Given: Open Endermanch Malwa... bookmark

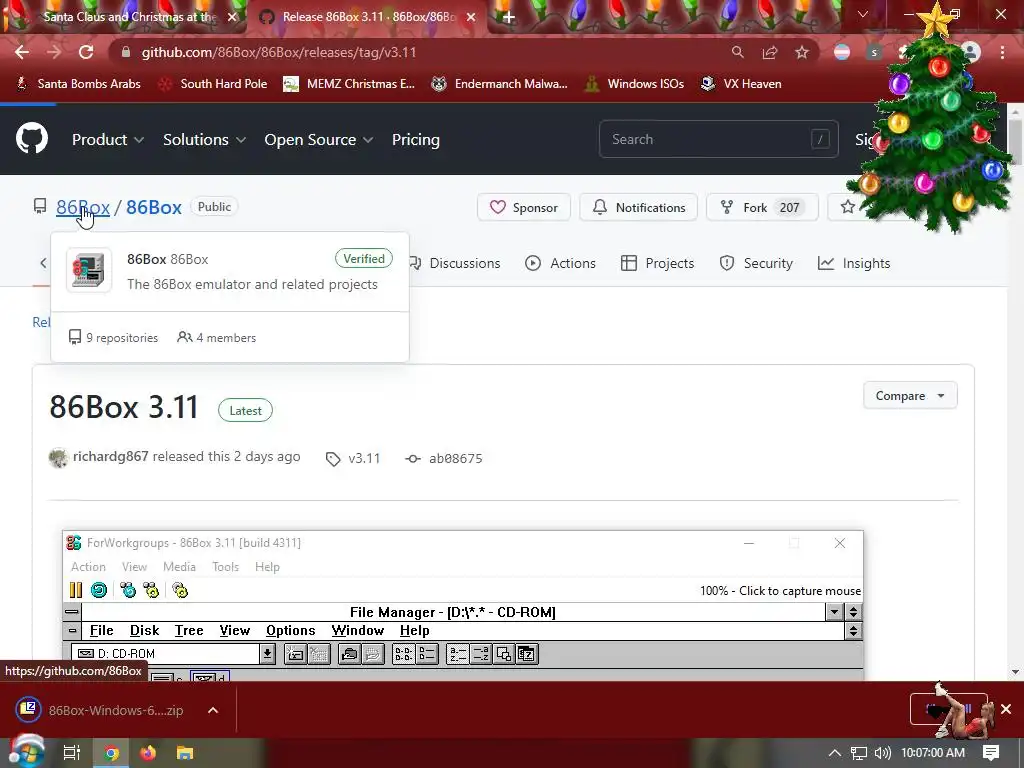Looking at the screenshot, I should pyautogui.click(x=500, y=84).
